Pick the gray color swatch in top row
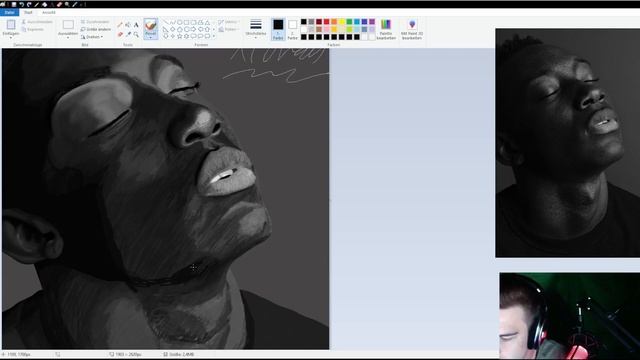This screenshot has width=640, height=360. (x=311, y=22)
